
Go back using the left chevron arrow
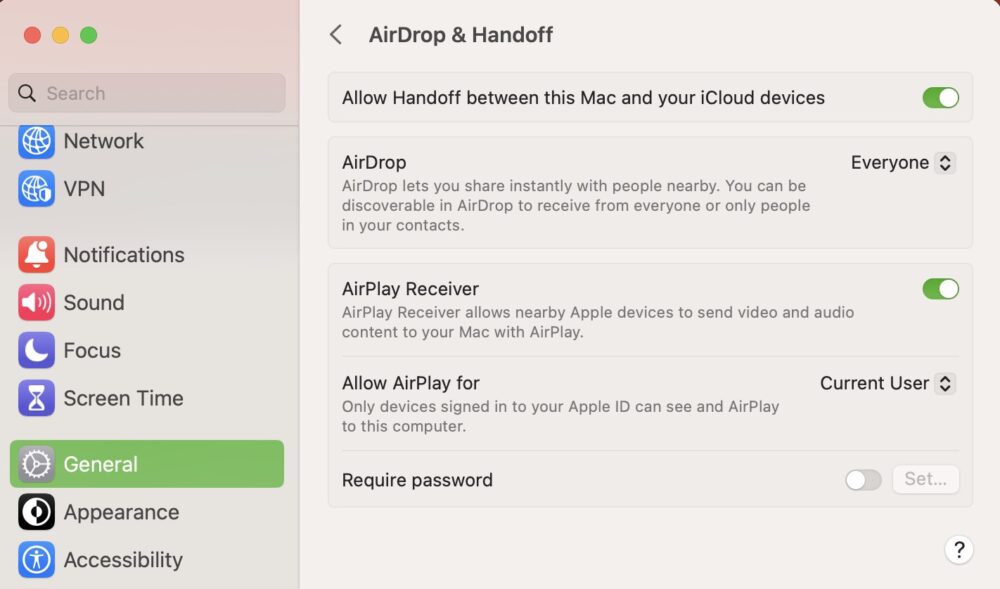[336, 34]
